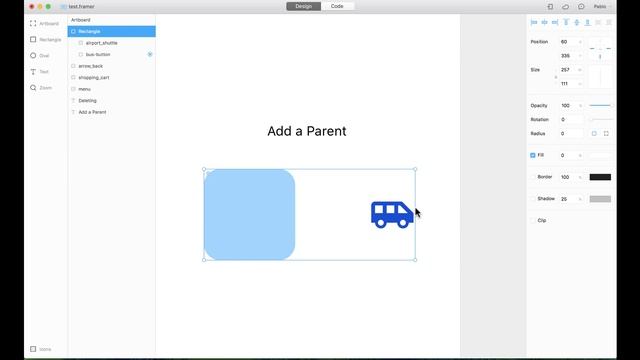Adjust the Opacity slider
640x360 pixels.
coord(600,106)
